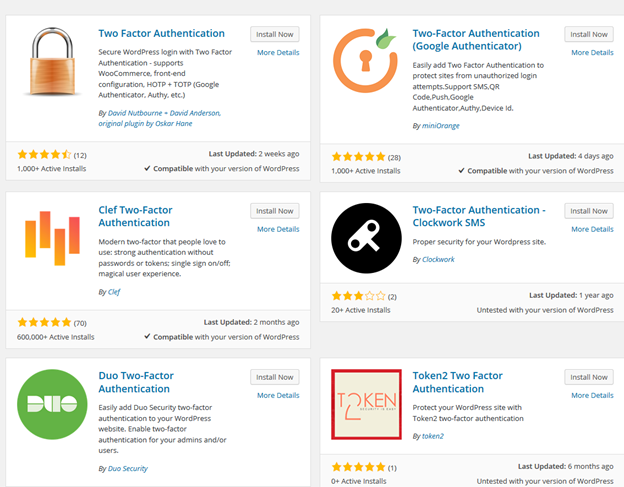Click the green Duo plugin logo
Image resolution: width=624 pixels, height=487 pixels.
pos(51,405)
